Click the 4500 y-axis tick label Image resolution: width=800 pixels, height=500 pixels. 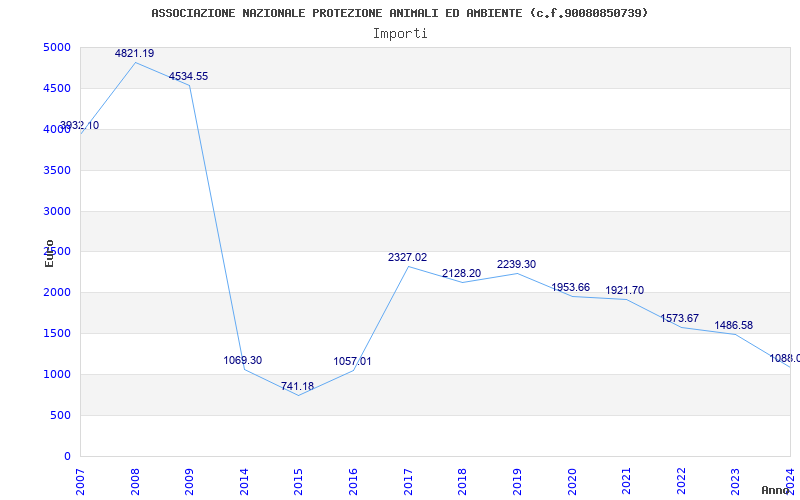(x=57, y=88)
